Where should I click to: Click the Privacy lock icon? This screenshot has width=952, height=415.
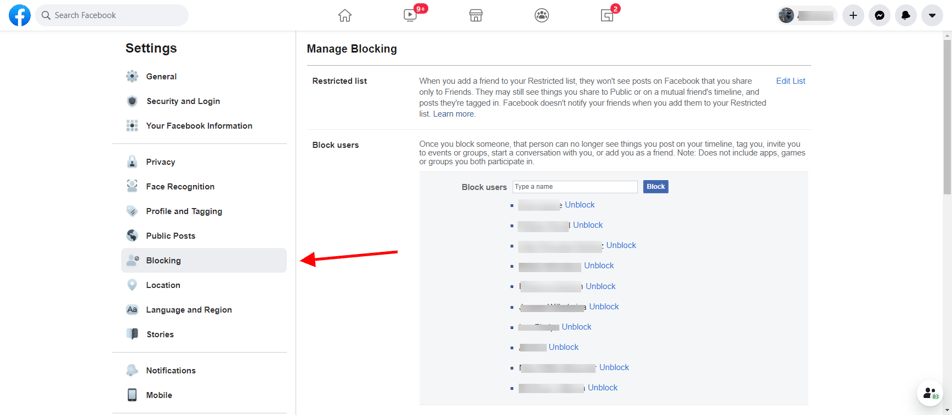132,162
